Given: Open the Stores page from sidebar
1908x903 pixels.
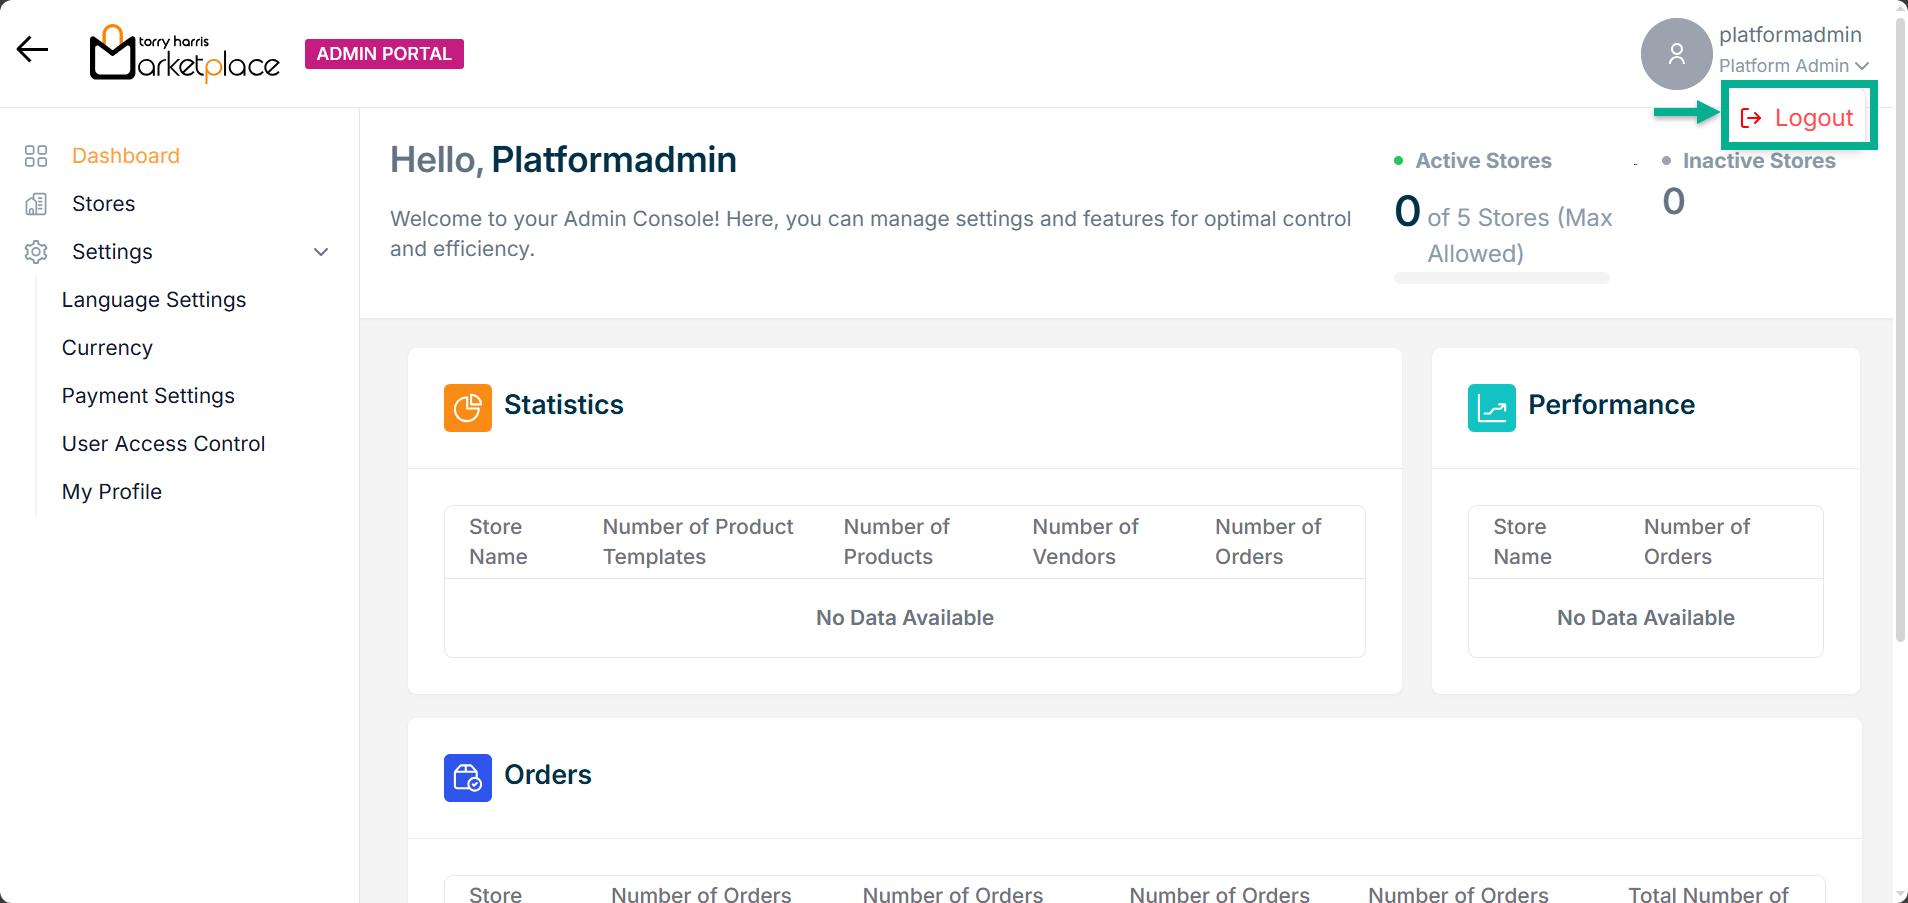Looking at the screenshot, I should click(103, 204).
